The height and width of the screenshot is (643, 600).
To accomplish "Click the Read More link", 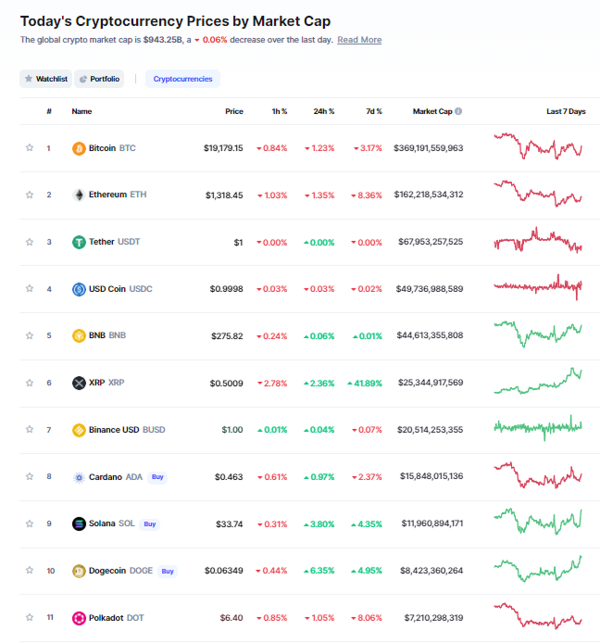I will pos(360,40).
